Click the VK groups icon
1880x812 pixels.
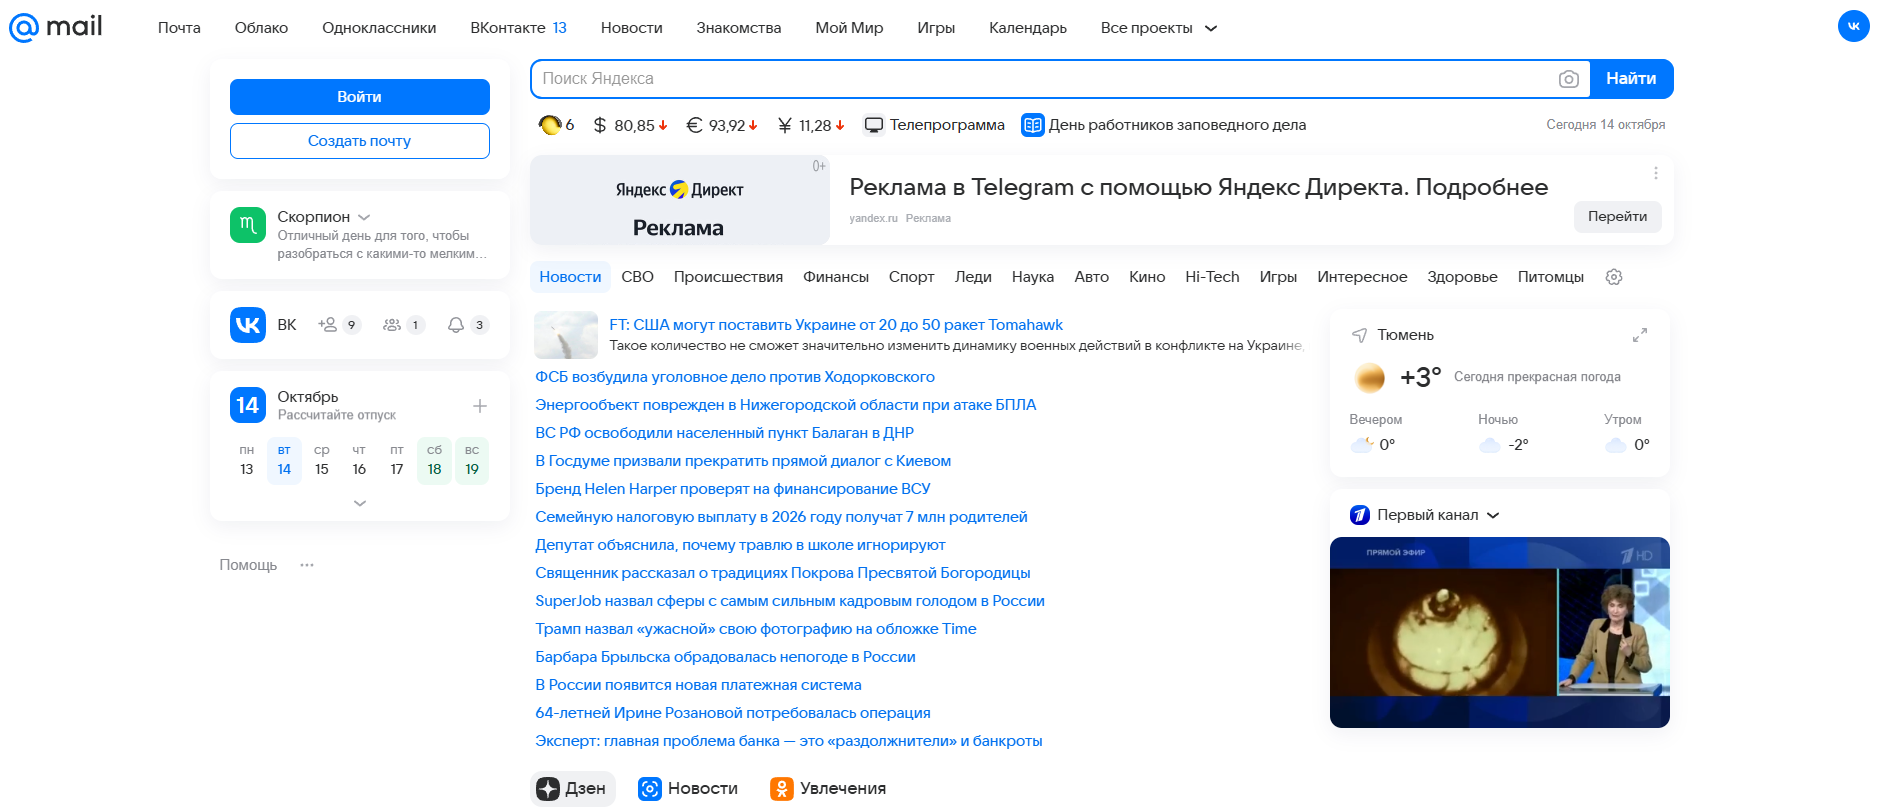[392, 325]
